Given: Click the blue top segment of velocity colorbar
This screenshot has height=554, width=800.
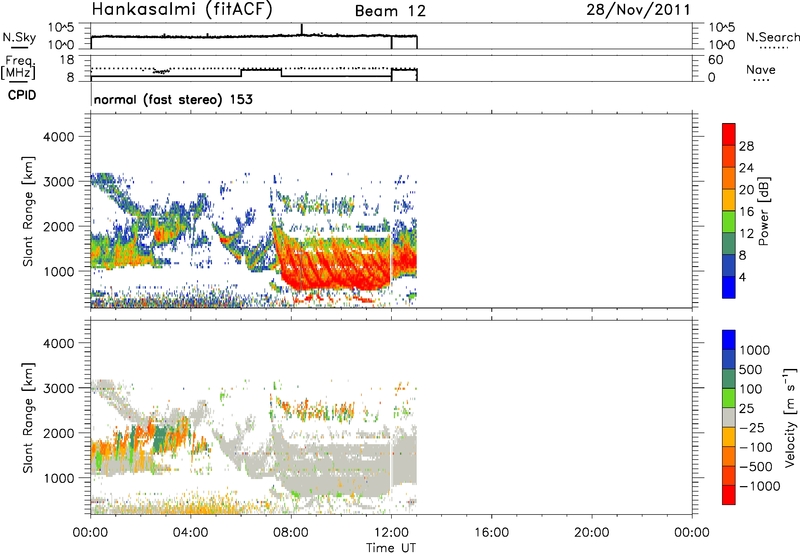Looking at the screenshot, I should (729, 340).
